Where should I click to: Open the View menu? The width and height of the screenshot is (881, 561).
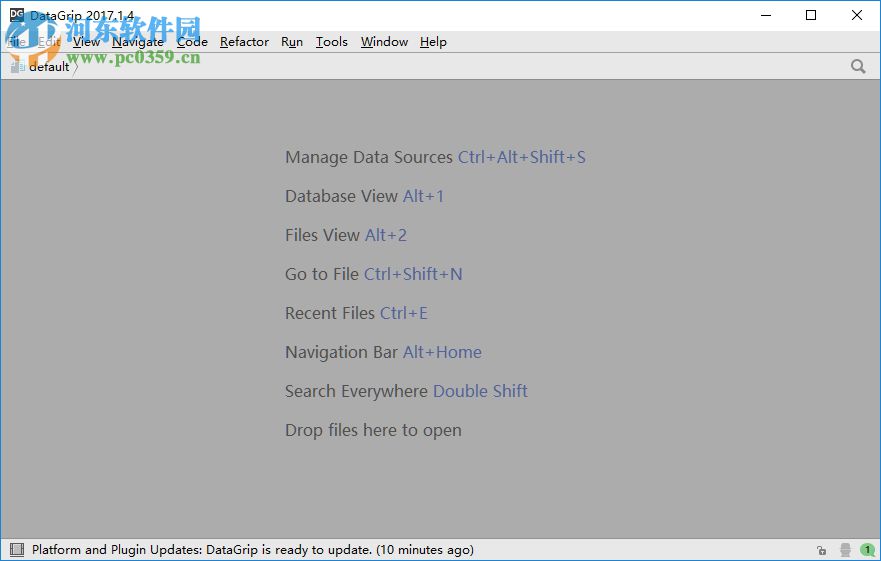click(x=87, y=42)
